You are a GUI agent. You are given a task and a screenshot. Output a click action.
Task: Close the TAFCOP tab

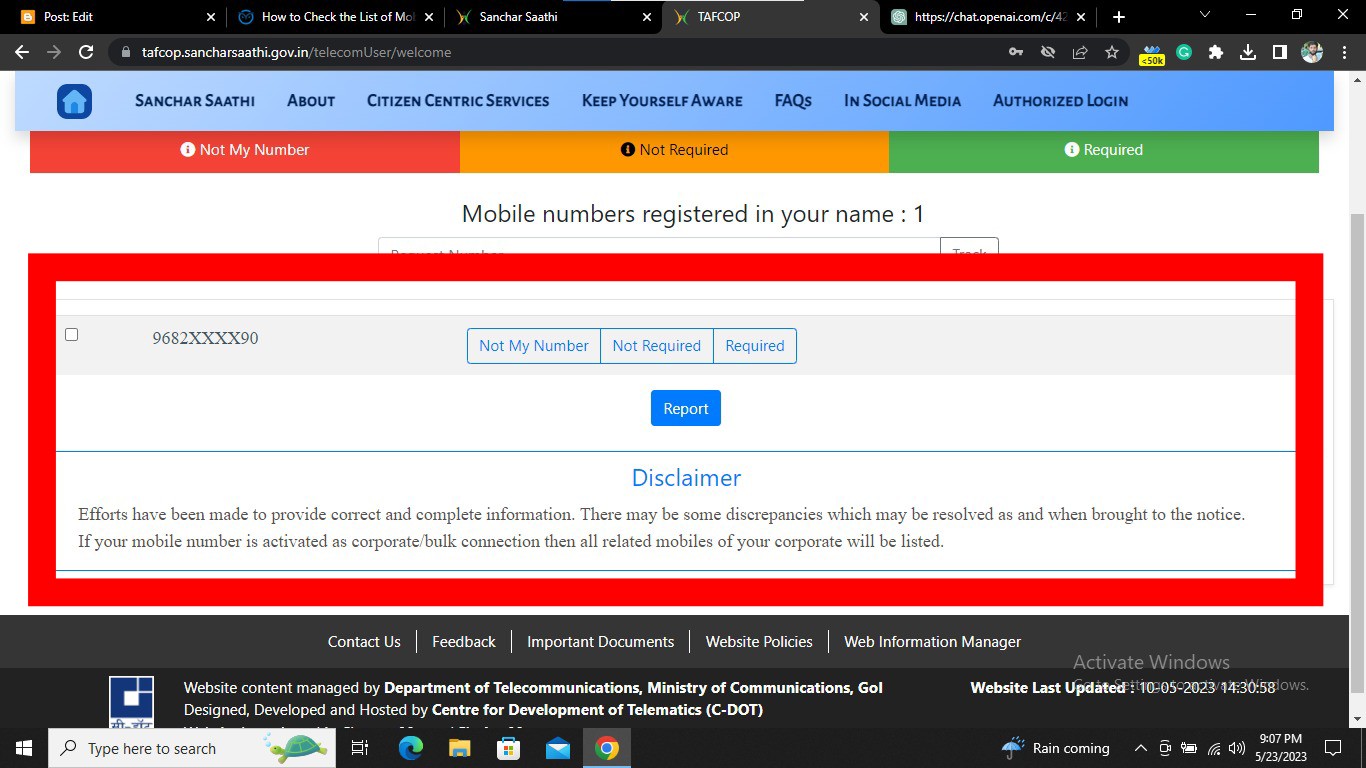point(864,17)
